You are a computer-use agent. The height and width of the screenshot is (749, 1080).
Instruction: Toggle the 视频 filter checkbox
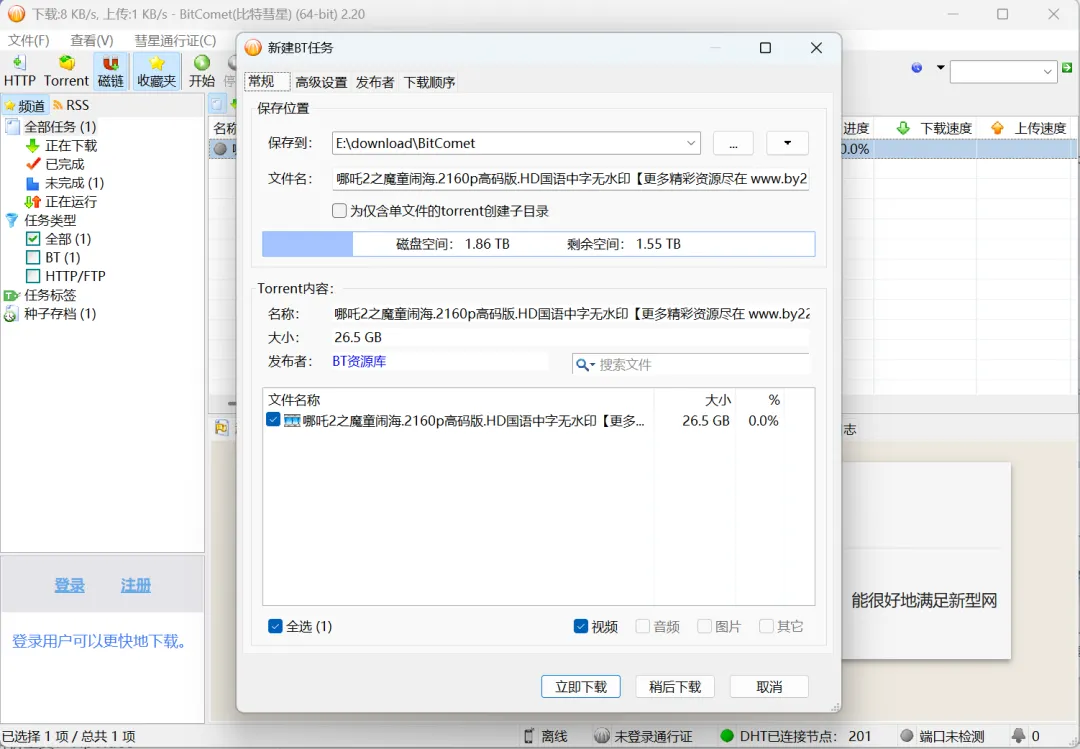581,626
